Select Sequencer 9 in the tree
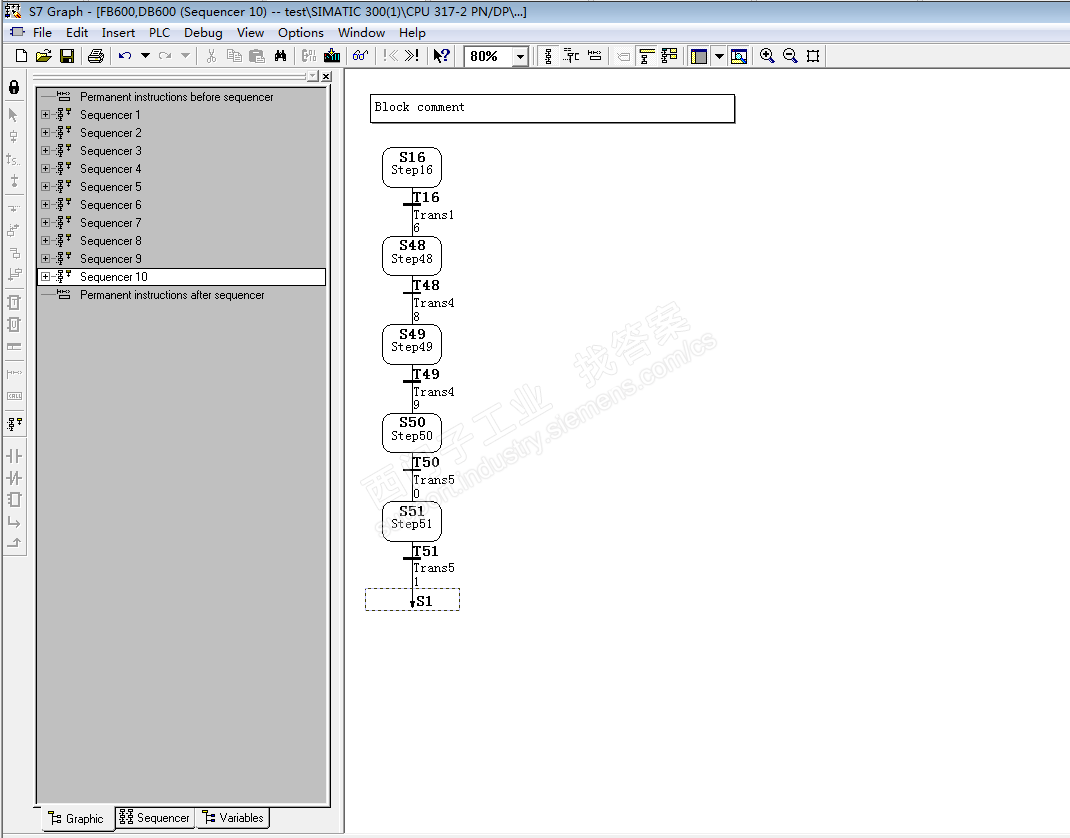The height and width of the screenshot is (838, 1070). (x=111, y=259)
